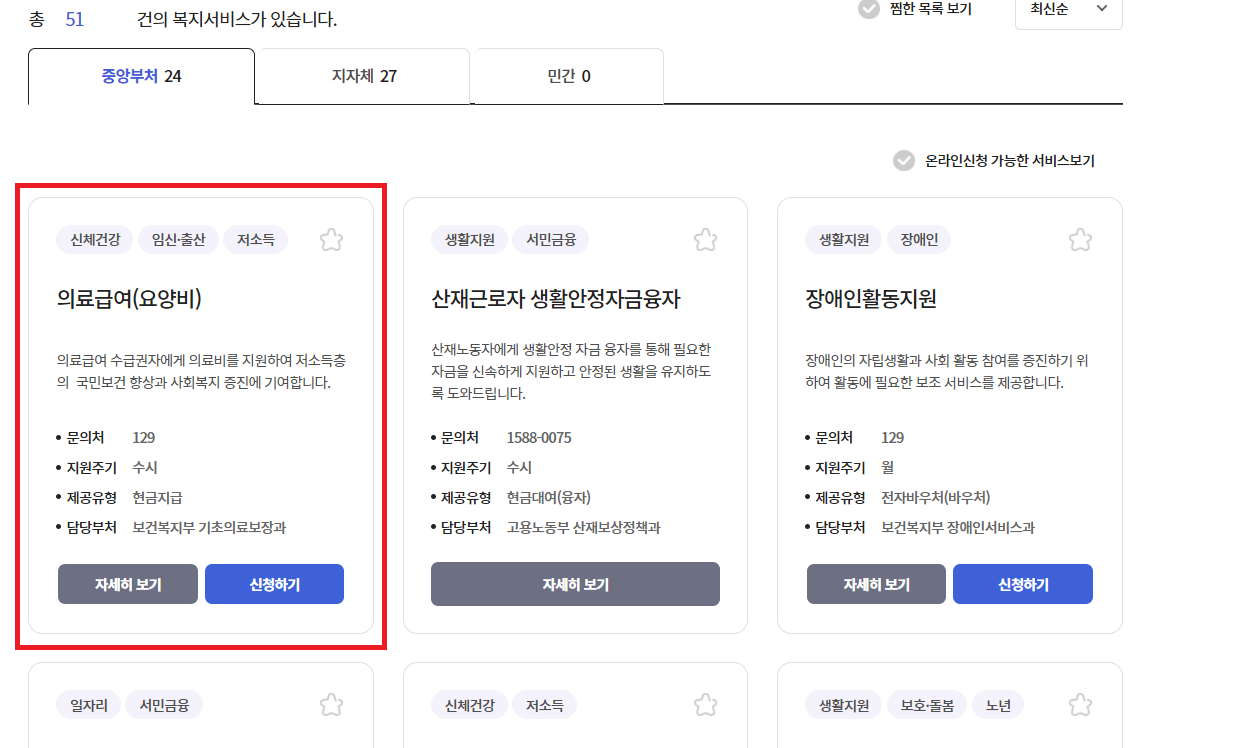The image size is (1247, 748).
Task: Click 자세히 보기 on 의료급여(요양비) card
Action: 128,584
